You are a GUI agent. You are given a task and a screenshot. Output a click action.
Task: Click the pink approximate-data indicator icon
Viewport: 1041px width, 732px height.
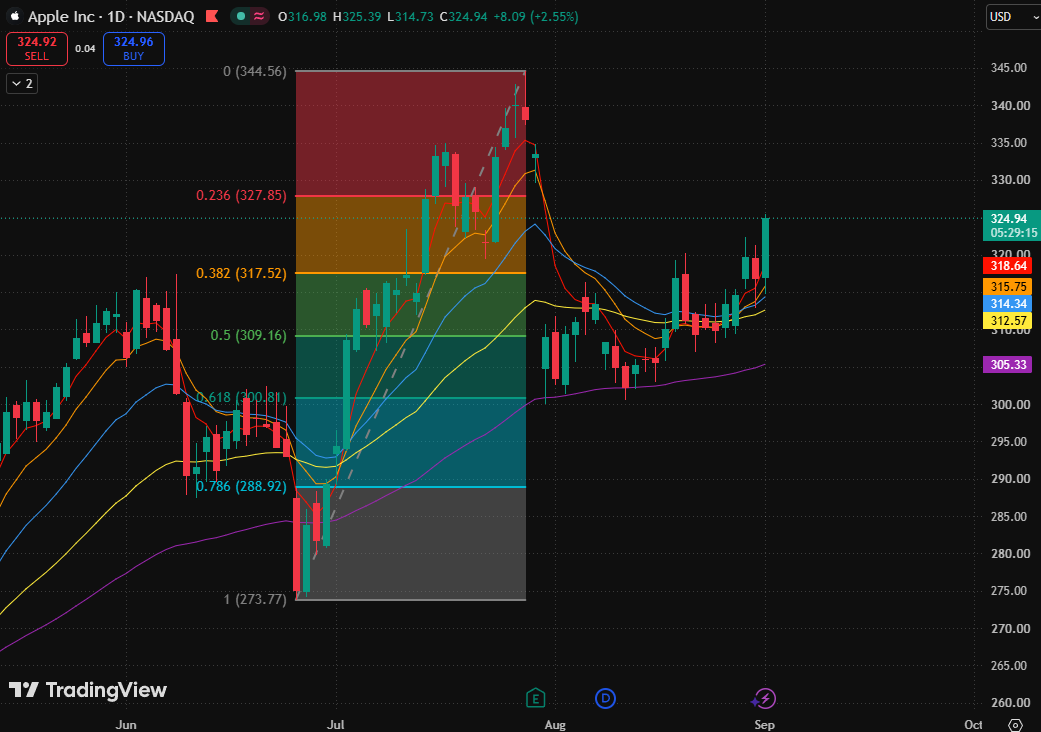tap(259, 16)
